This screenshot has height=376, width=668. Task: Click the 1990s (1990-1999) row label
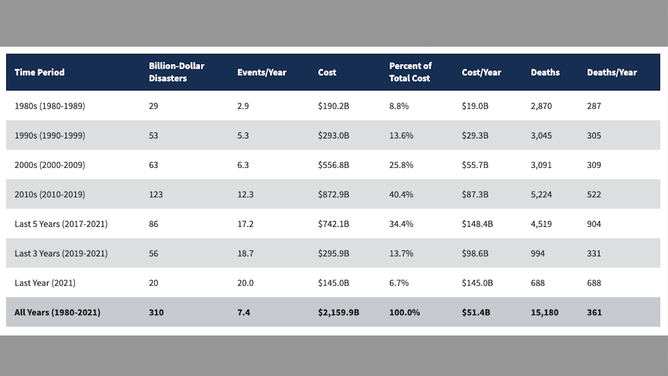[50, 135]
